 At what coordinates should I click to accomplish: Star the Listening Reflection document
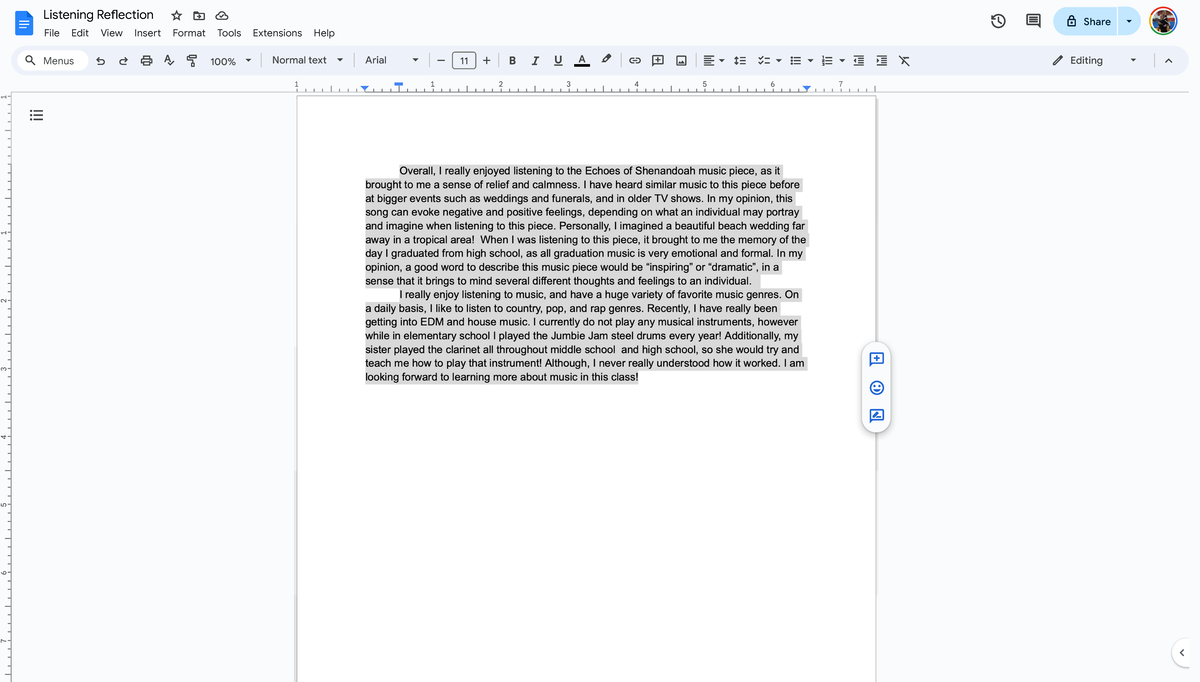click(x=176, y=14)
